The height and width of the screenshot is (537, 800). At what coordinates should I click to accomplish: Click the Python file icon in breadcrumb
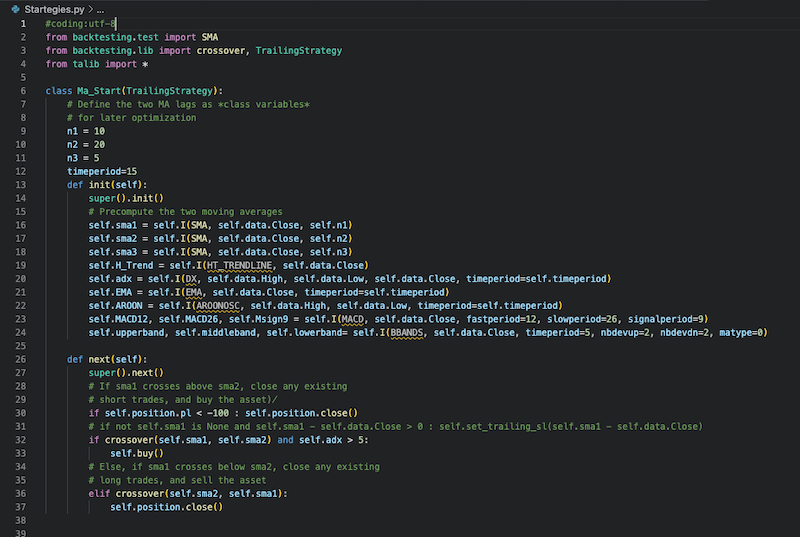click(x=15, y=9)
